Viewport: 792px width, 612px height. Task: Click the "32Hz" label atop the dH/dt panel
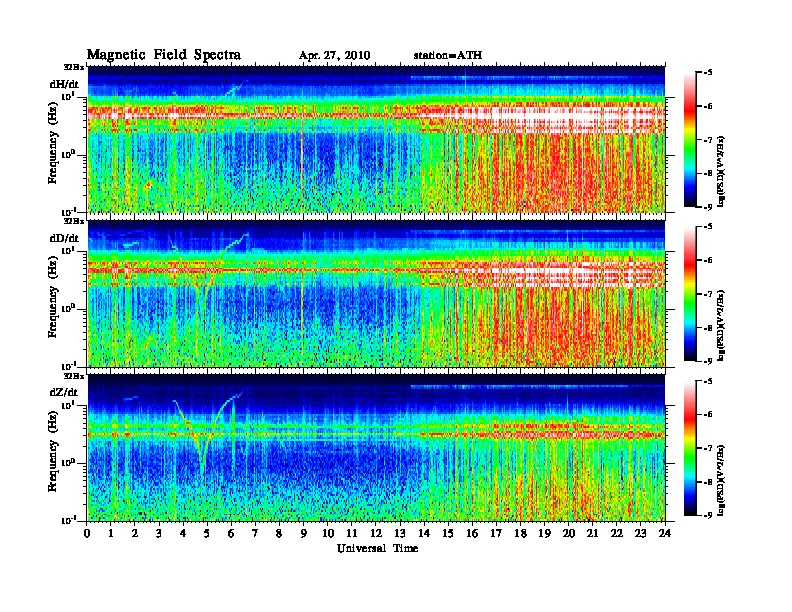(74, 67)
